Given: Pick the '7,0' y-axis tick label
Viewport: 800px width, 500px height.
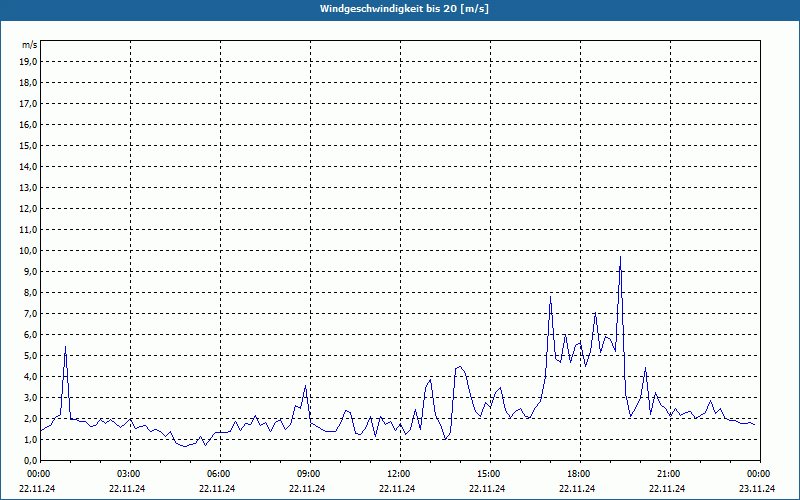Looking at the screenshot, I should click(x=30, y=313).
